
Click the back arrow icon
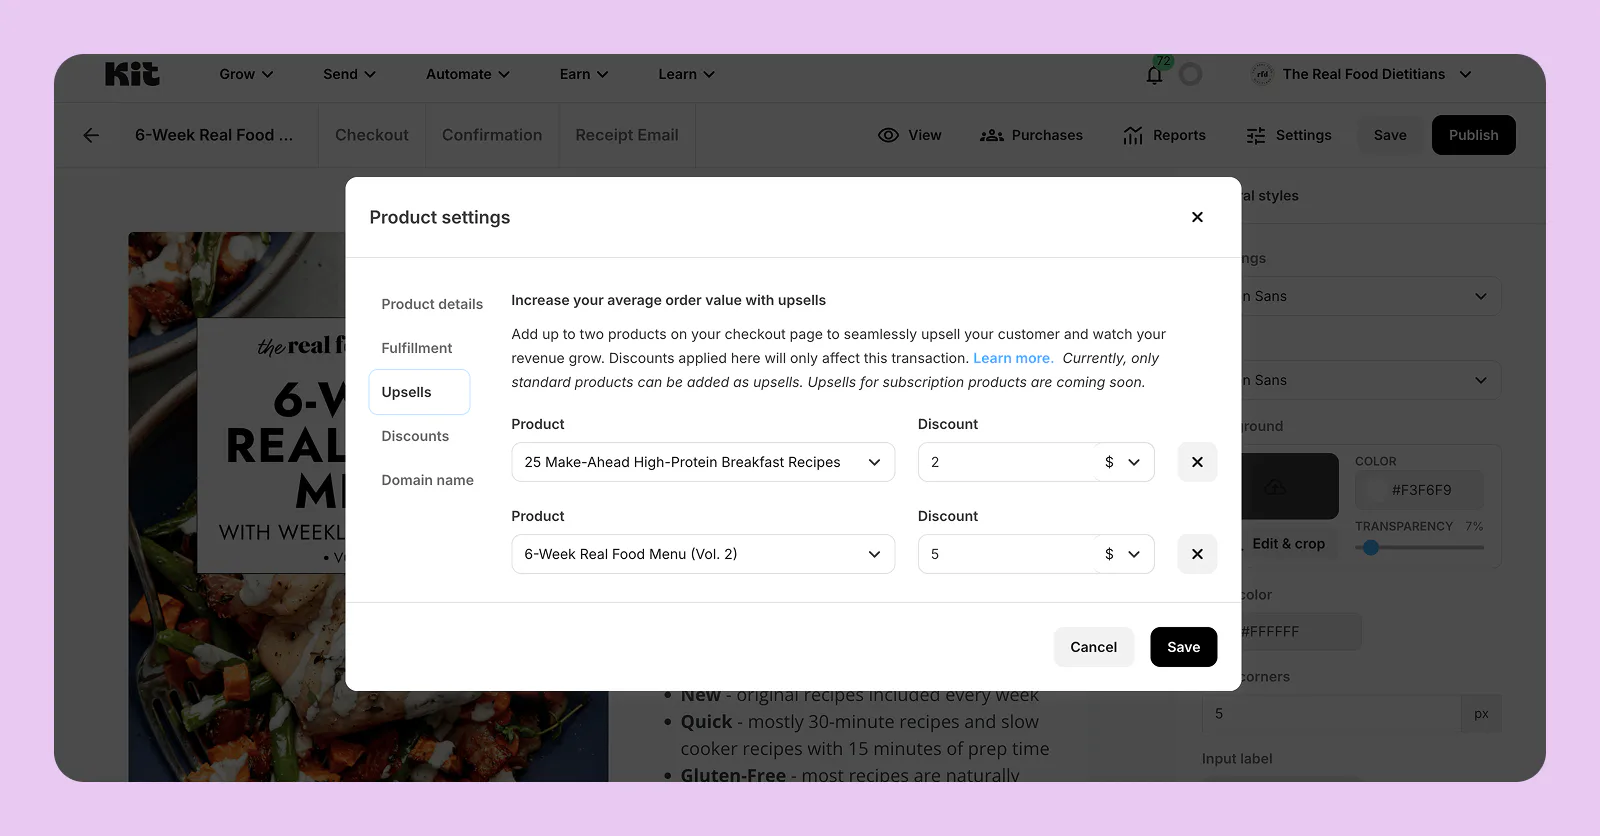pos(91,135)
